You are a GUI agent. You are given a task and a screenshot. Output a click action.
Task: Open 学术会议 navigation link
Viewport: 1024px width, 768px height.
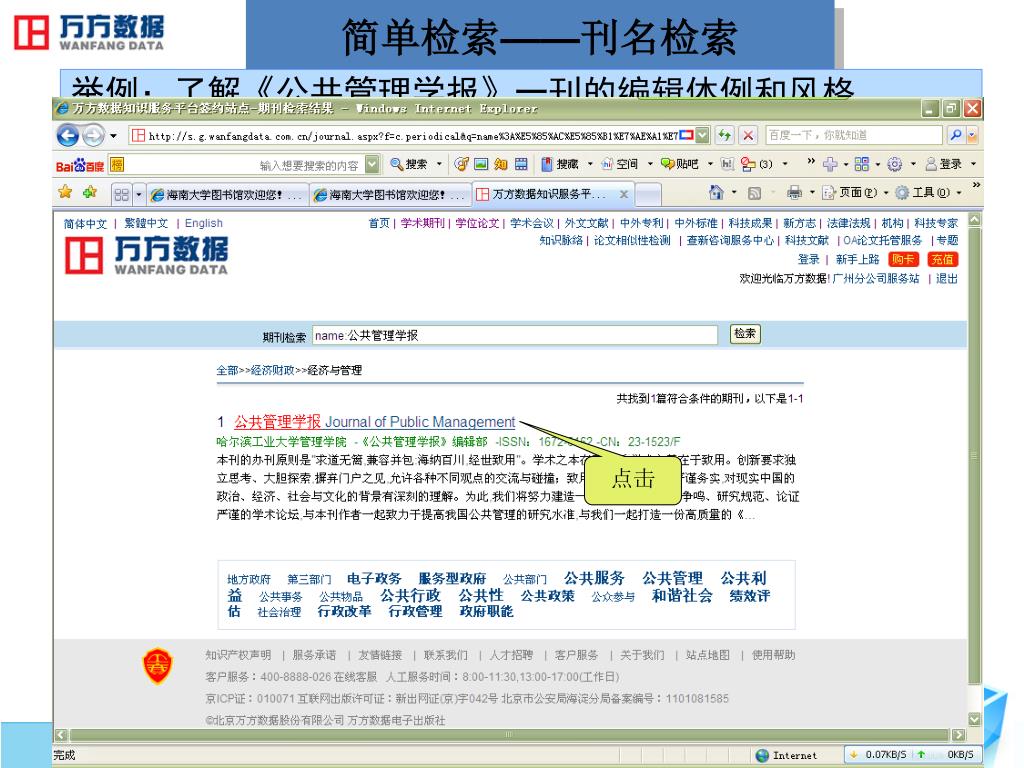532,223
